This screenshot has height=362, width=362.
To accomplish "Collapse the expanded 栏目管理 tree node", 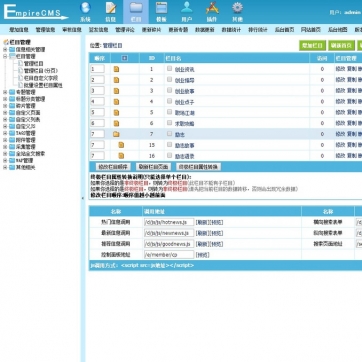I will [5, 56].
